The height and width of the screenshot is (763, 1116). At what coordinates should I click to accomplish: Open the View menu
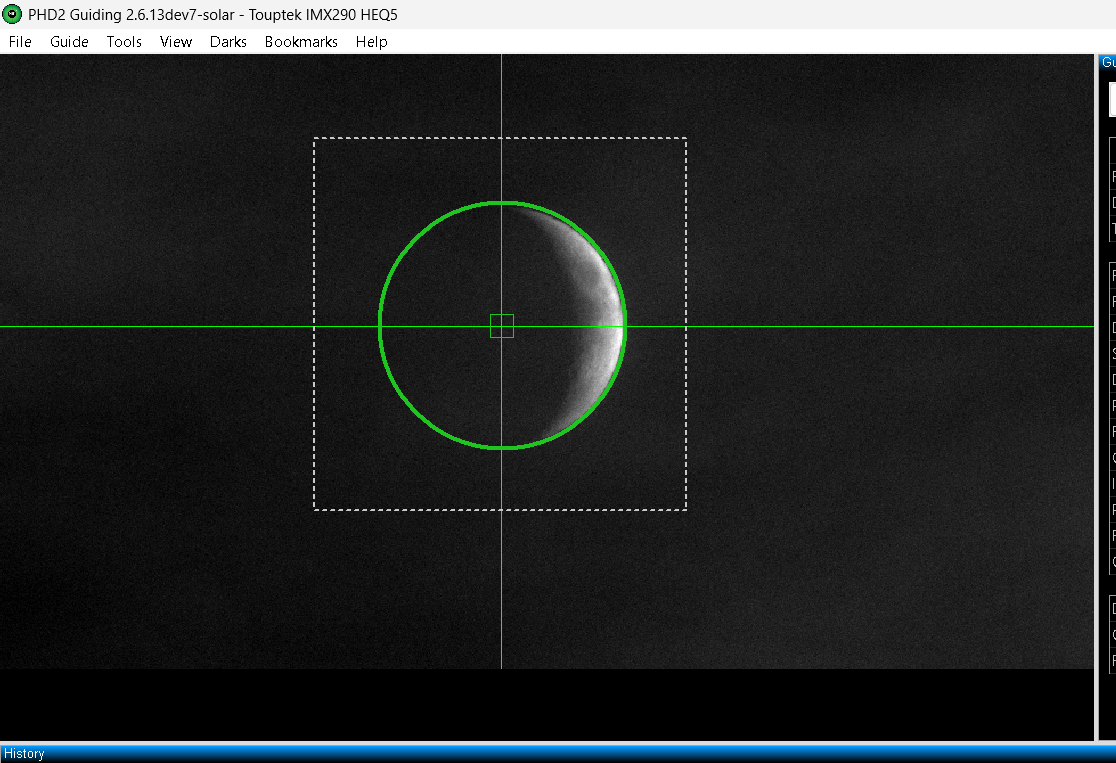click(176, 42)
